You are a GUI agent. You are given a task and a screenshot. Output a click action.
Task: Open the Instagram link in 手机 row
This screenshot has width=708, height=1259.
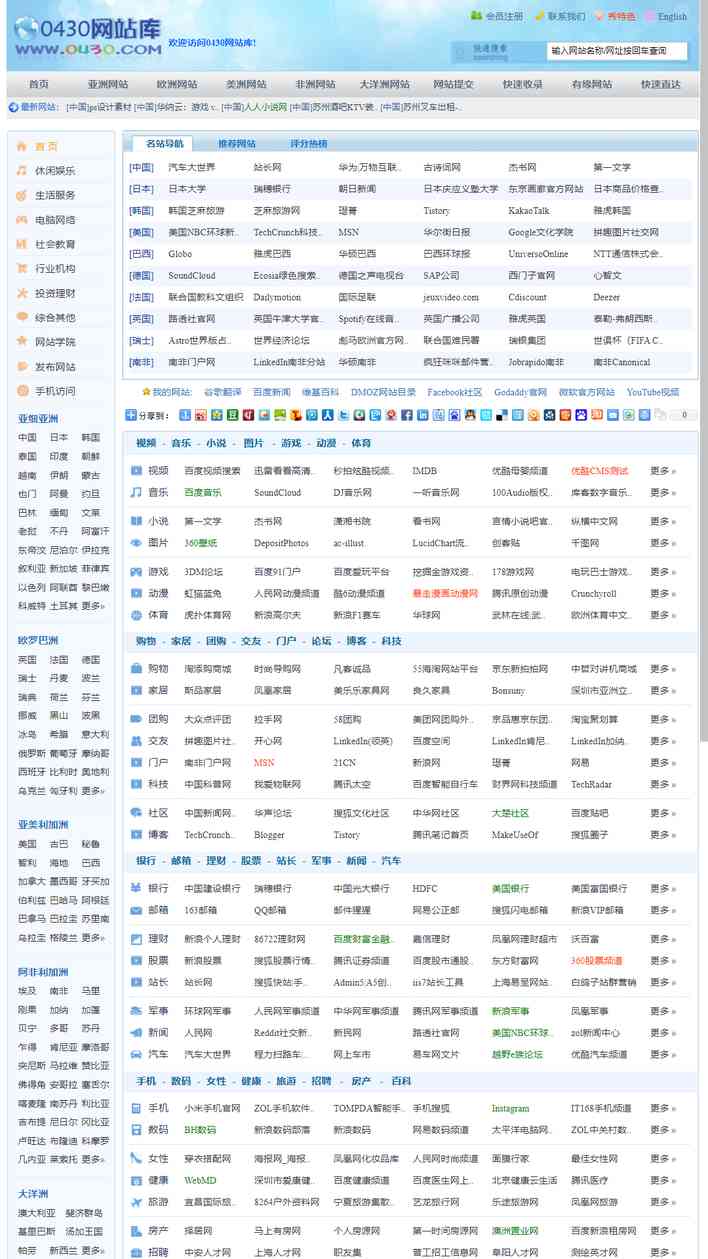click(x=510, y=1108)
